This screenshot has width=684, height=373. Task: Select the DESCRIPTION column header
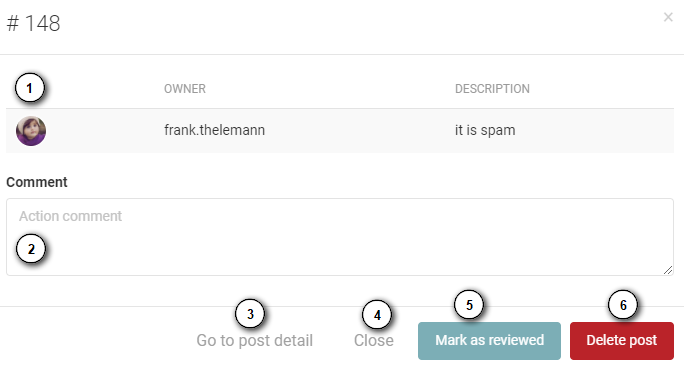tap(492, 89)
